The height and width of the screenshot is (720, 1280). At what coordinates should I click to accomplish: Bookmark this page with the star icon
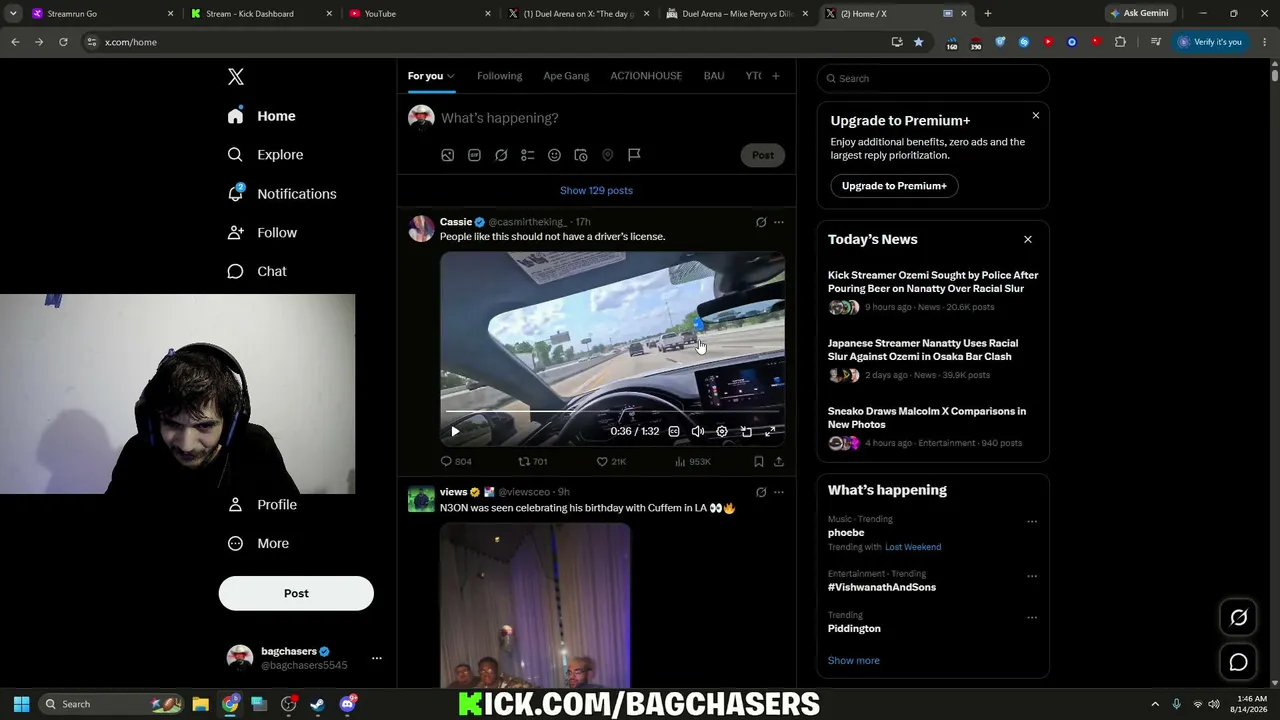tap(918, 42)
